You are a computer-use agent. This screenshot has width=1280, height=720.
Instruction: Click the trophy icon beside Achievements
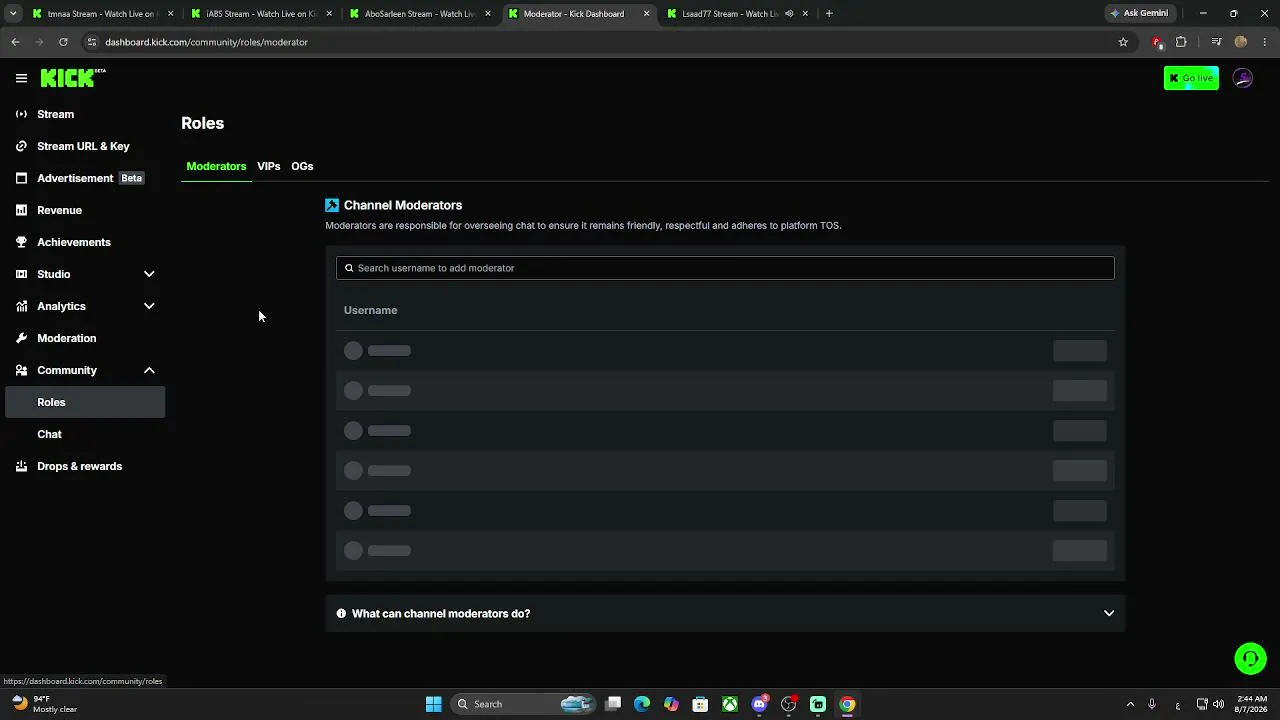(21, 242)
